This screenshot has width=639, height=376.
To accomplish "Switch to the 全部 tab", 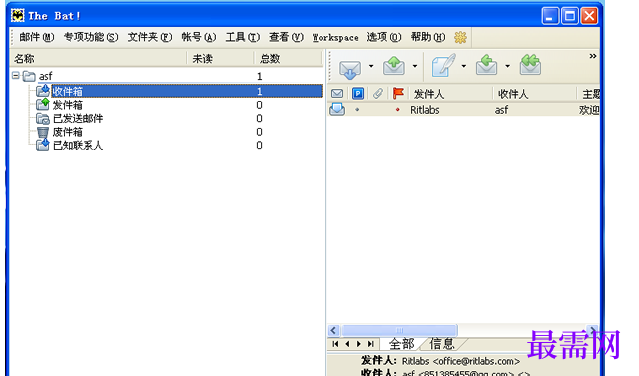I will tap(401, 344).
